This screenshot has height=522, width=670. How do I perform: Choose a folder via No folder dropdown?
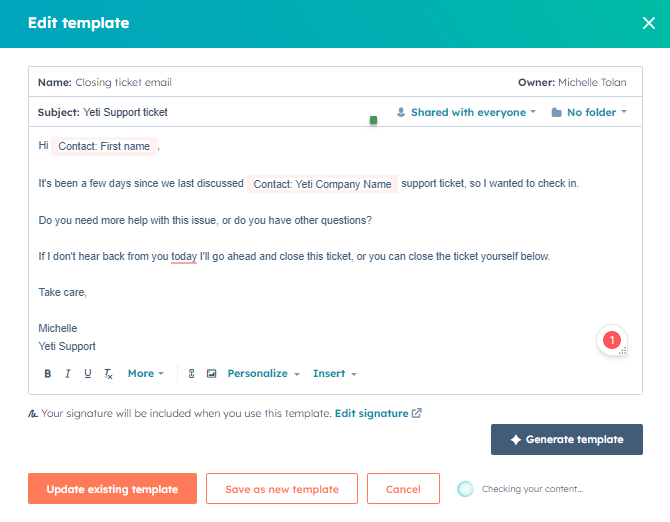point(589,112)
